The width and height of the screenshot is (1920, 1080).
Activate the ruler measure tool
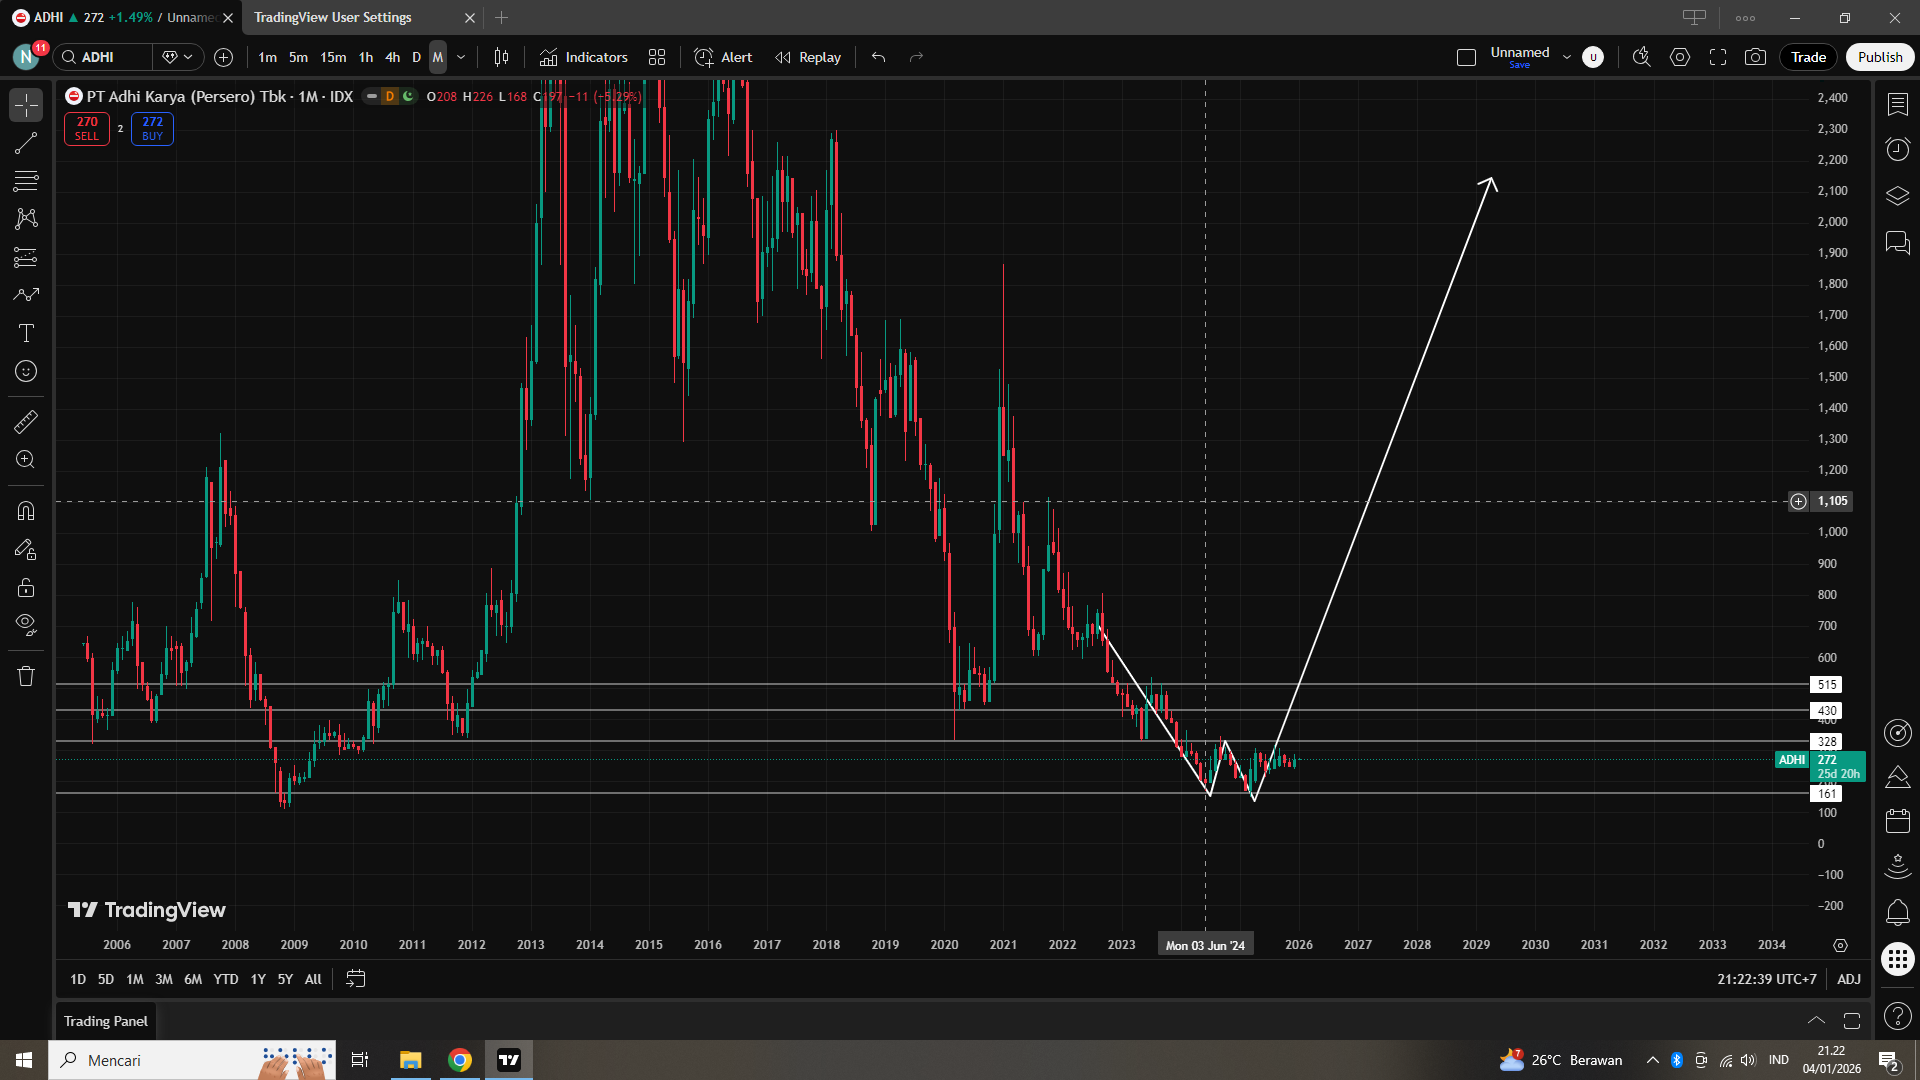(26, 422)
